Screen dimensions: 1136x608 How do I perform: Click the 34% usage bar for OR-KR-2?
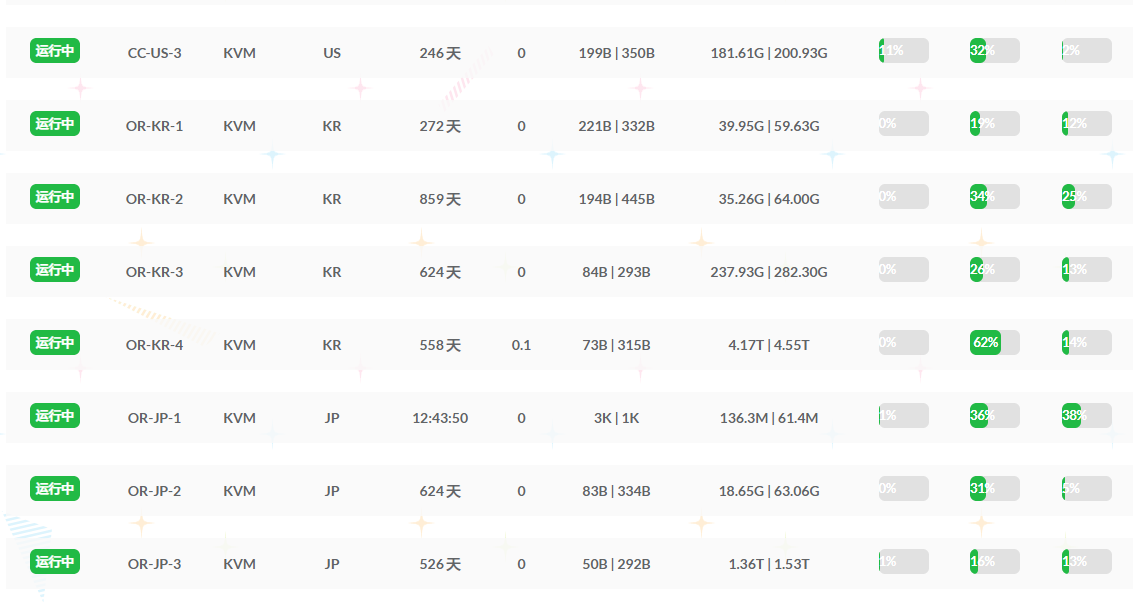(x=994, y=197)
